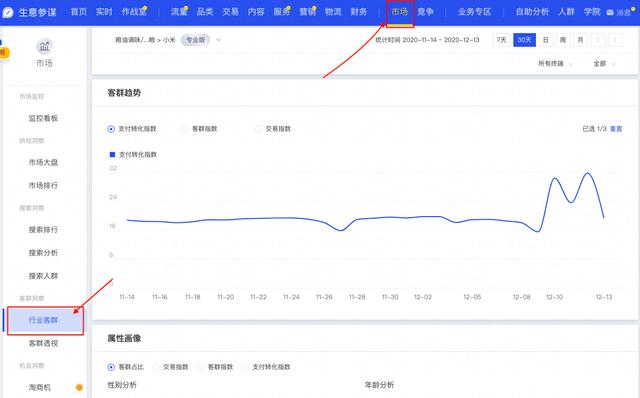Open the 全部 dropdown
Screen dimensions: 640x398
(x=604, y=64)
